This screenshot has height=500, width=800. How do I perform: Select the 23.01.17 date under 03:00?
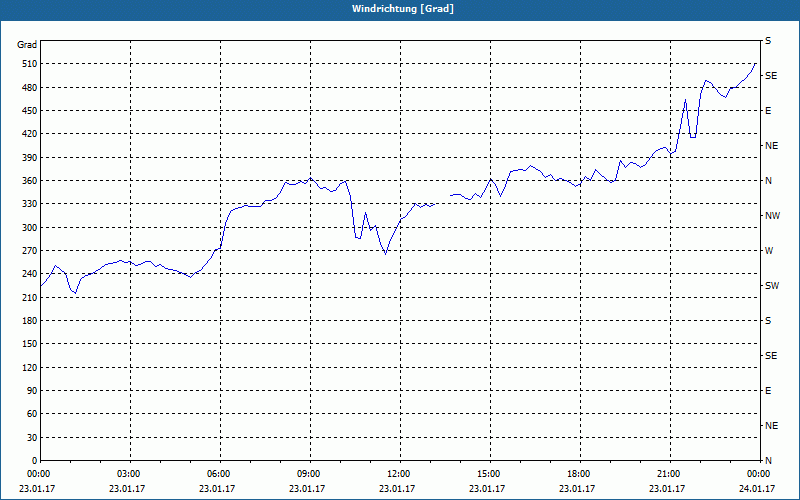tap(127, 489)
